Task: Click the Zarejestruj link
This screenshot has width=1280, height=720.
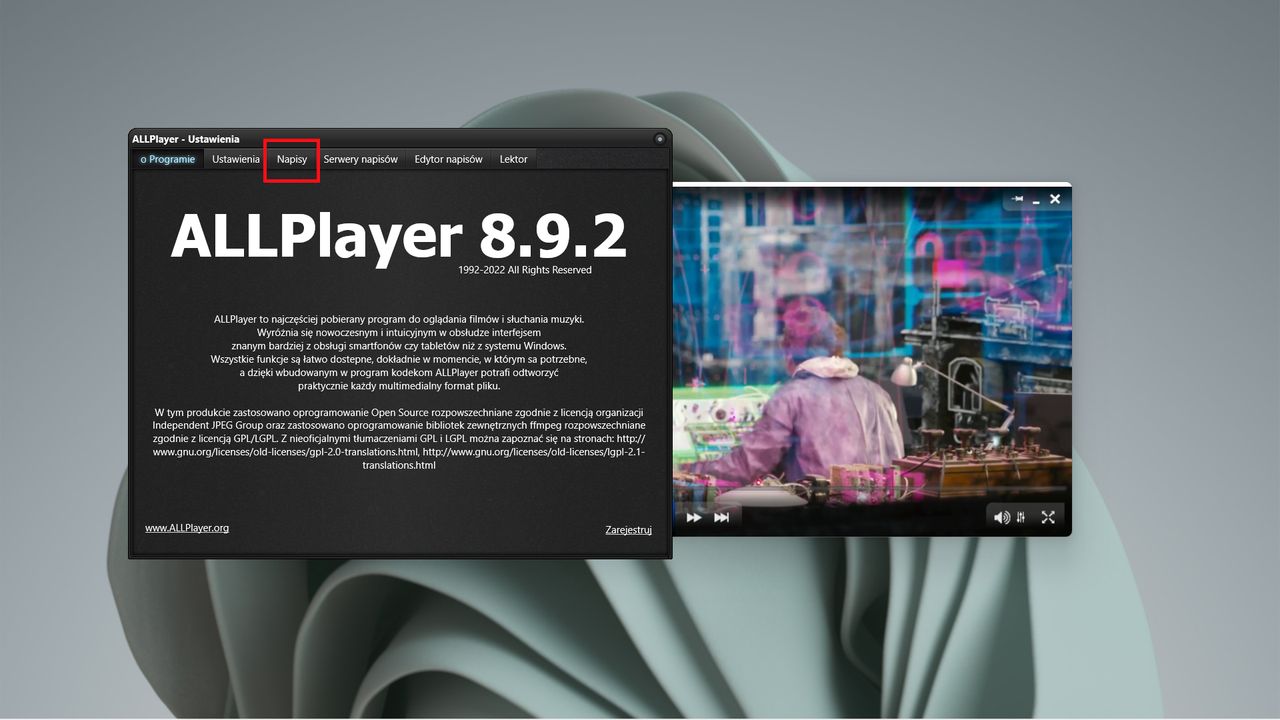Action: click(x=628, y=530)
